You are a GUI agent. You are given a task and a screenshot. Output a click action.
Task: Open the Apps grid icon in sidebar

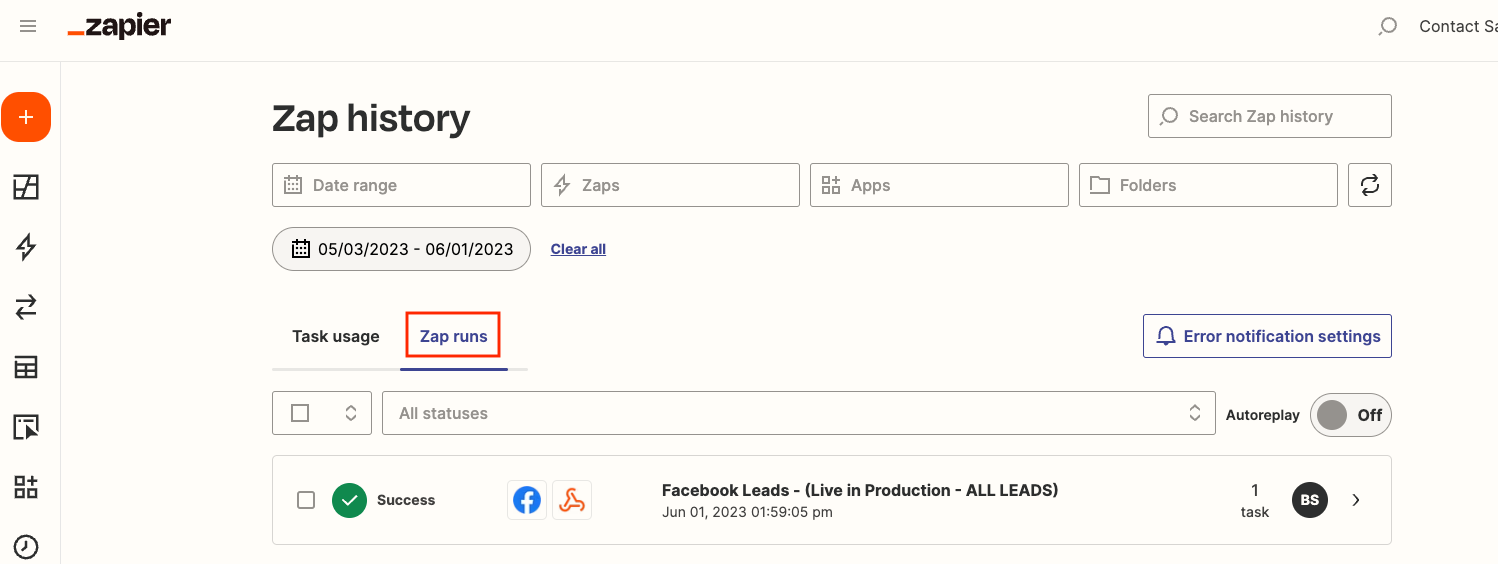click(26, 487)
